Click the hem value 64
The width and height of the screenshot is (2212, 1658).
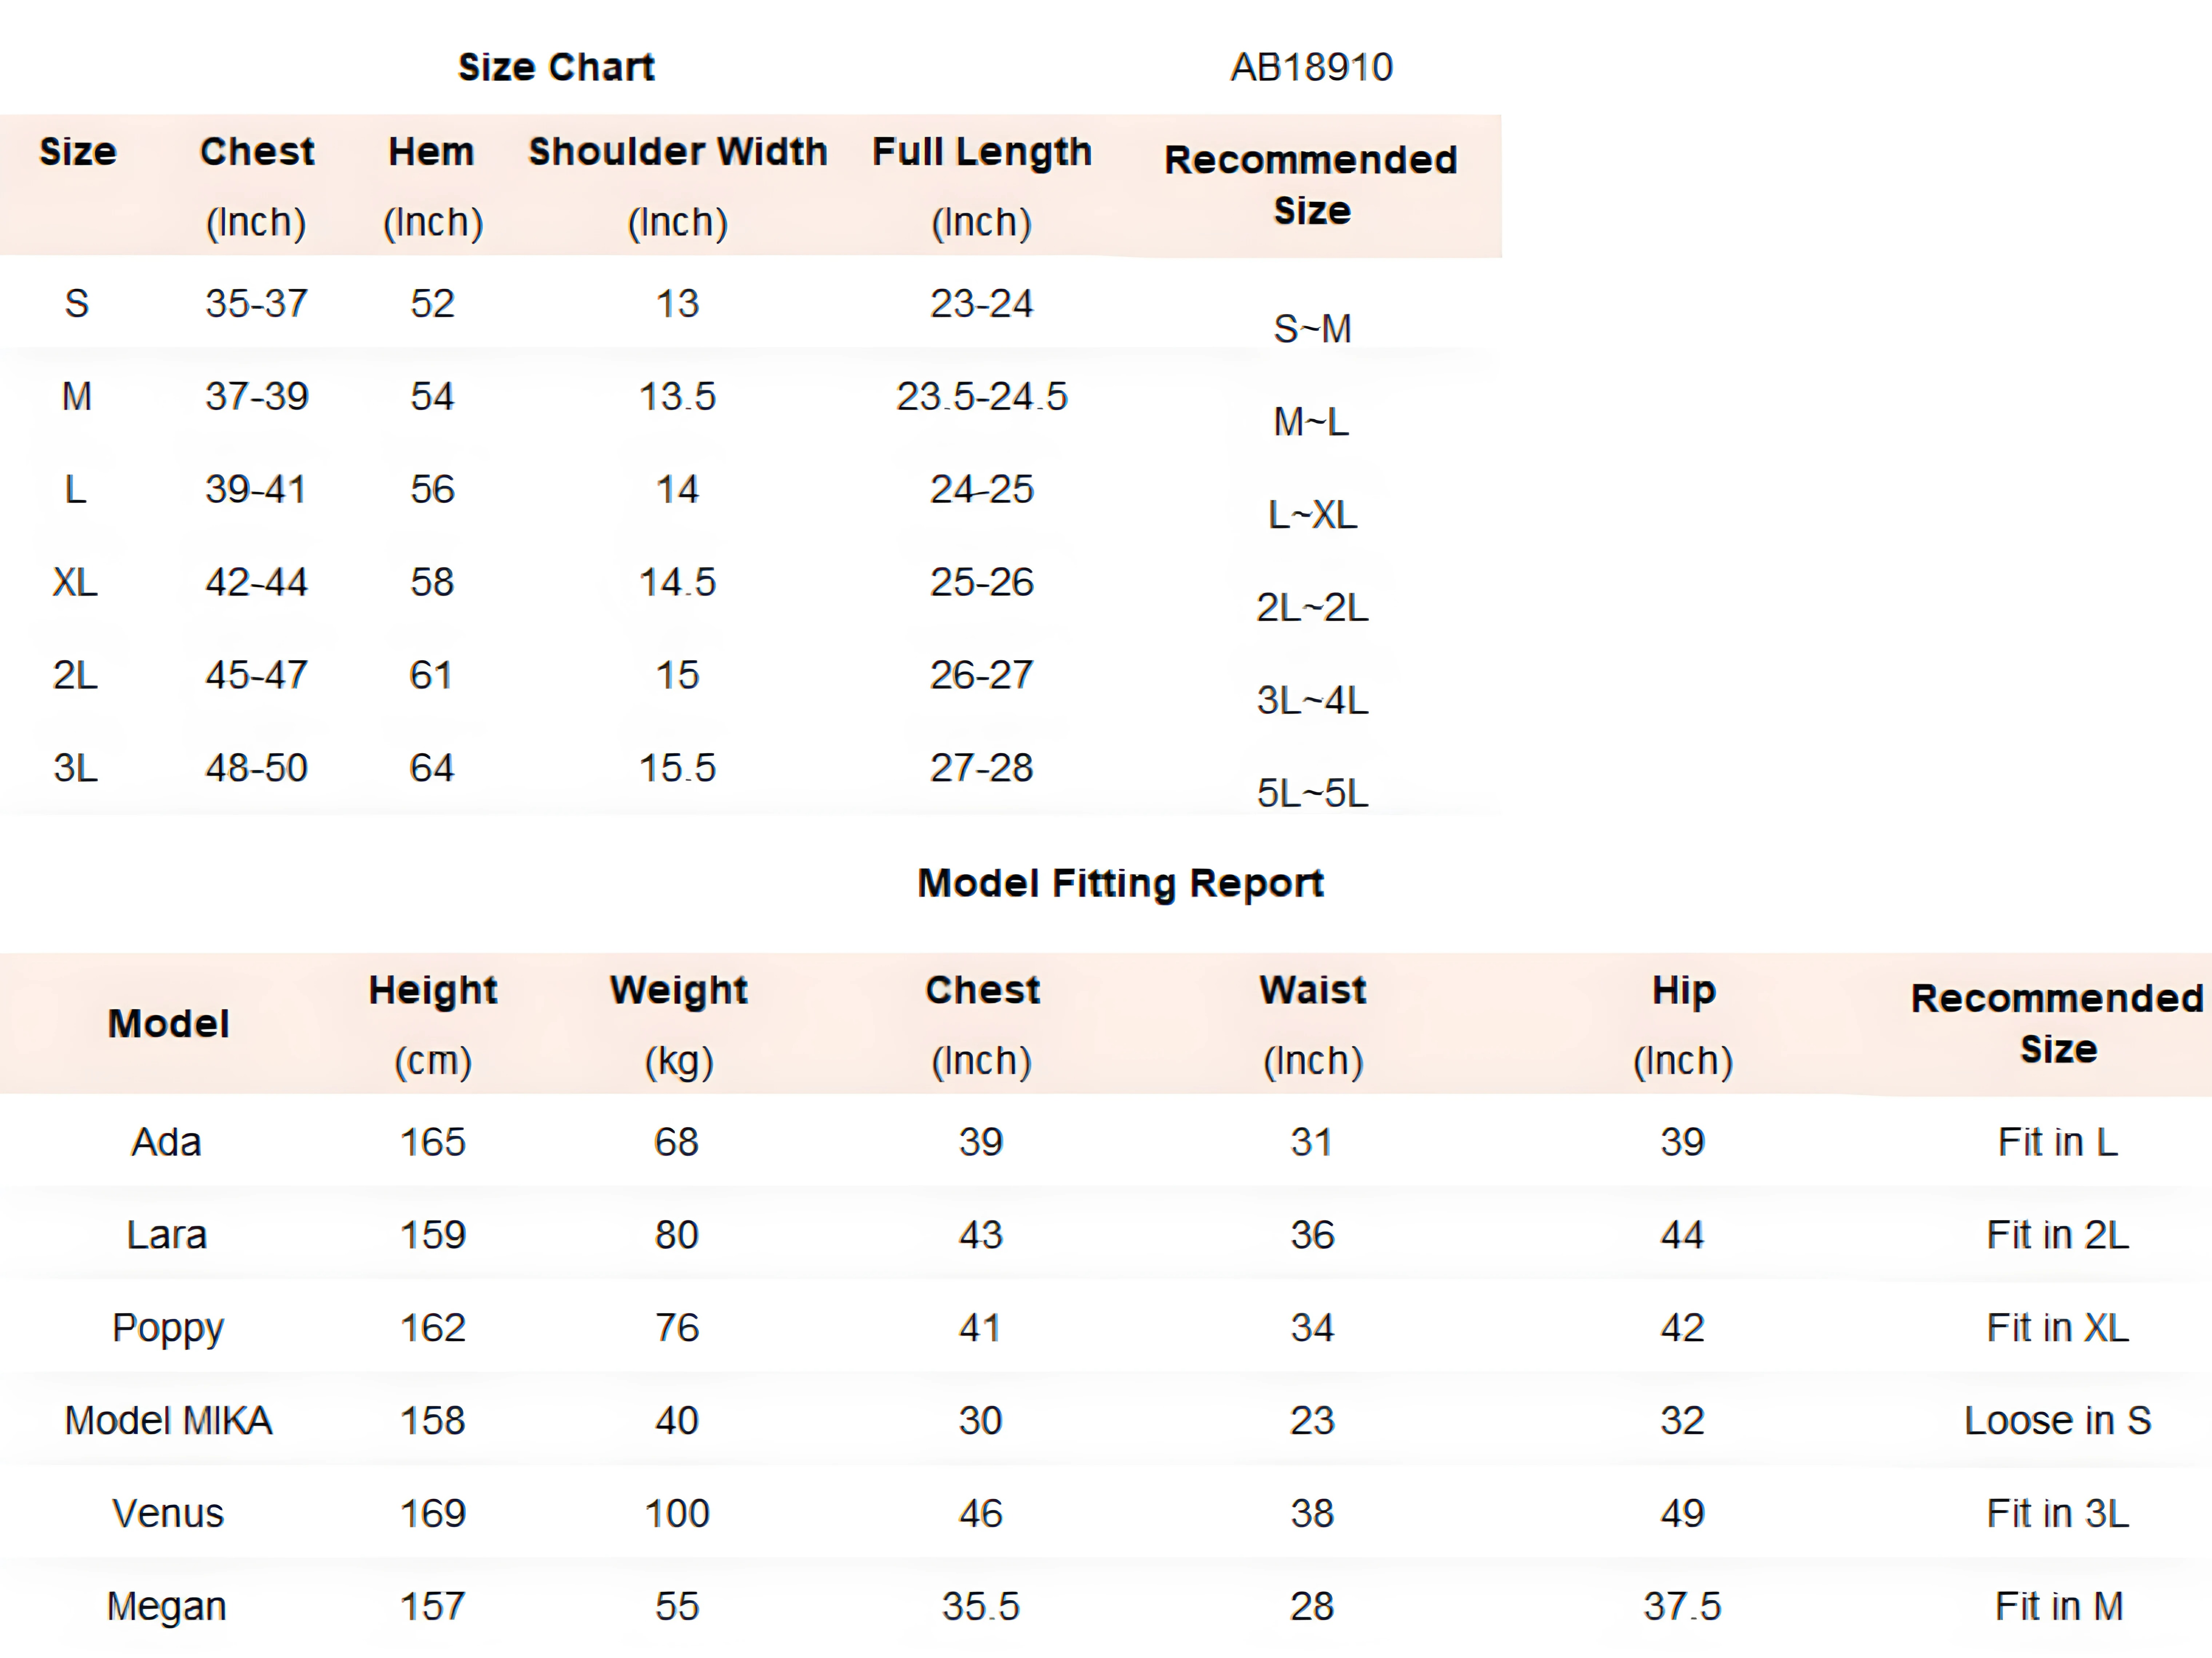click(x=432, y=768)
